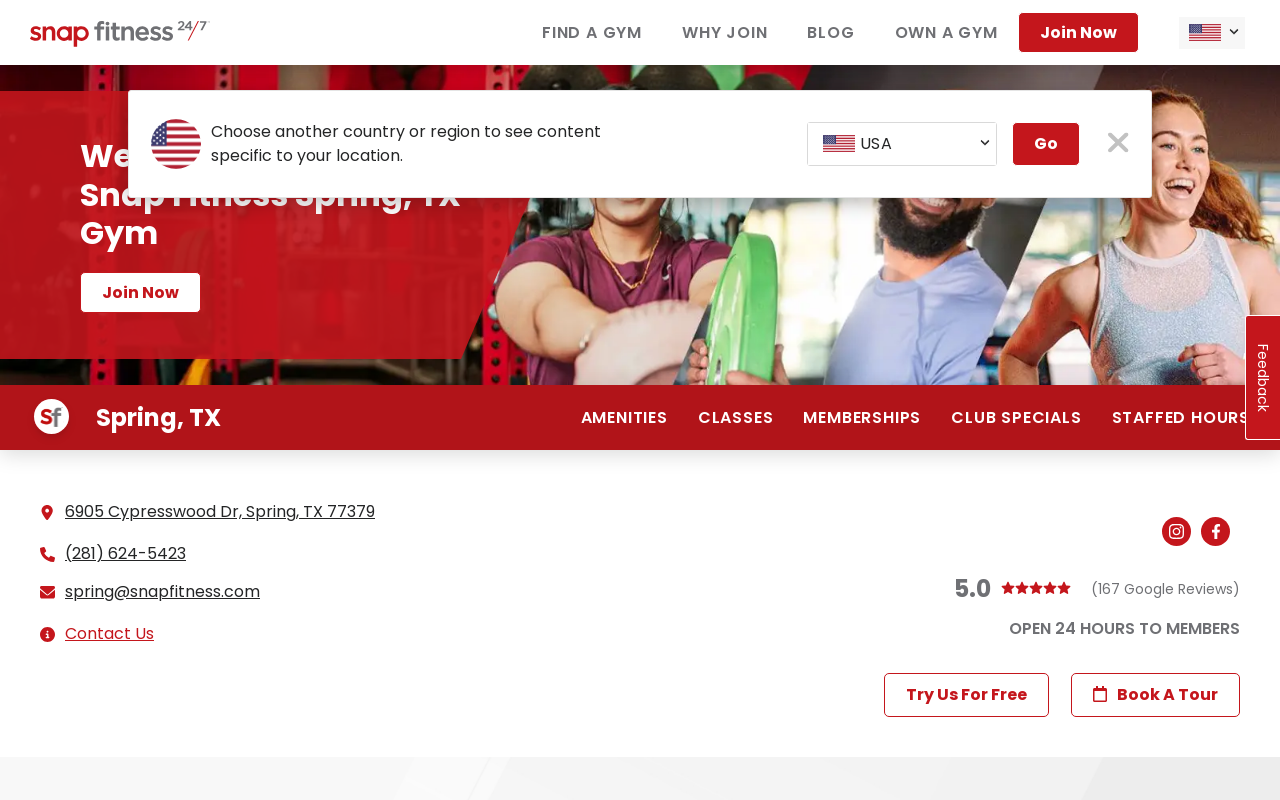
Task: Confirm country with the Go button
Action: click(1046, 144)
